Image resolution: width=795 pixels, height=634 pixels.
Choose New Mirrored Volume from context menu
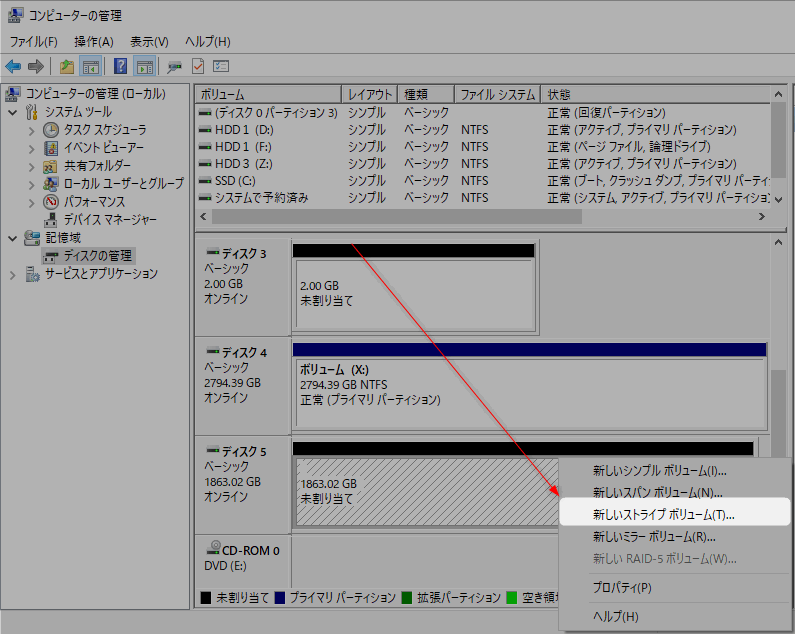(675, 537)
